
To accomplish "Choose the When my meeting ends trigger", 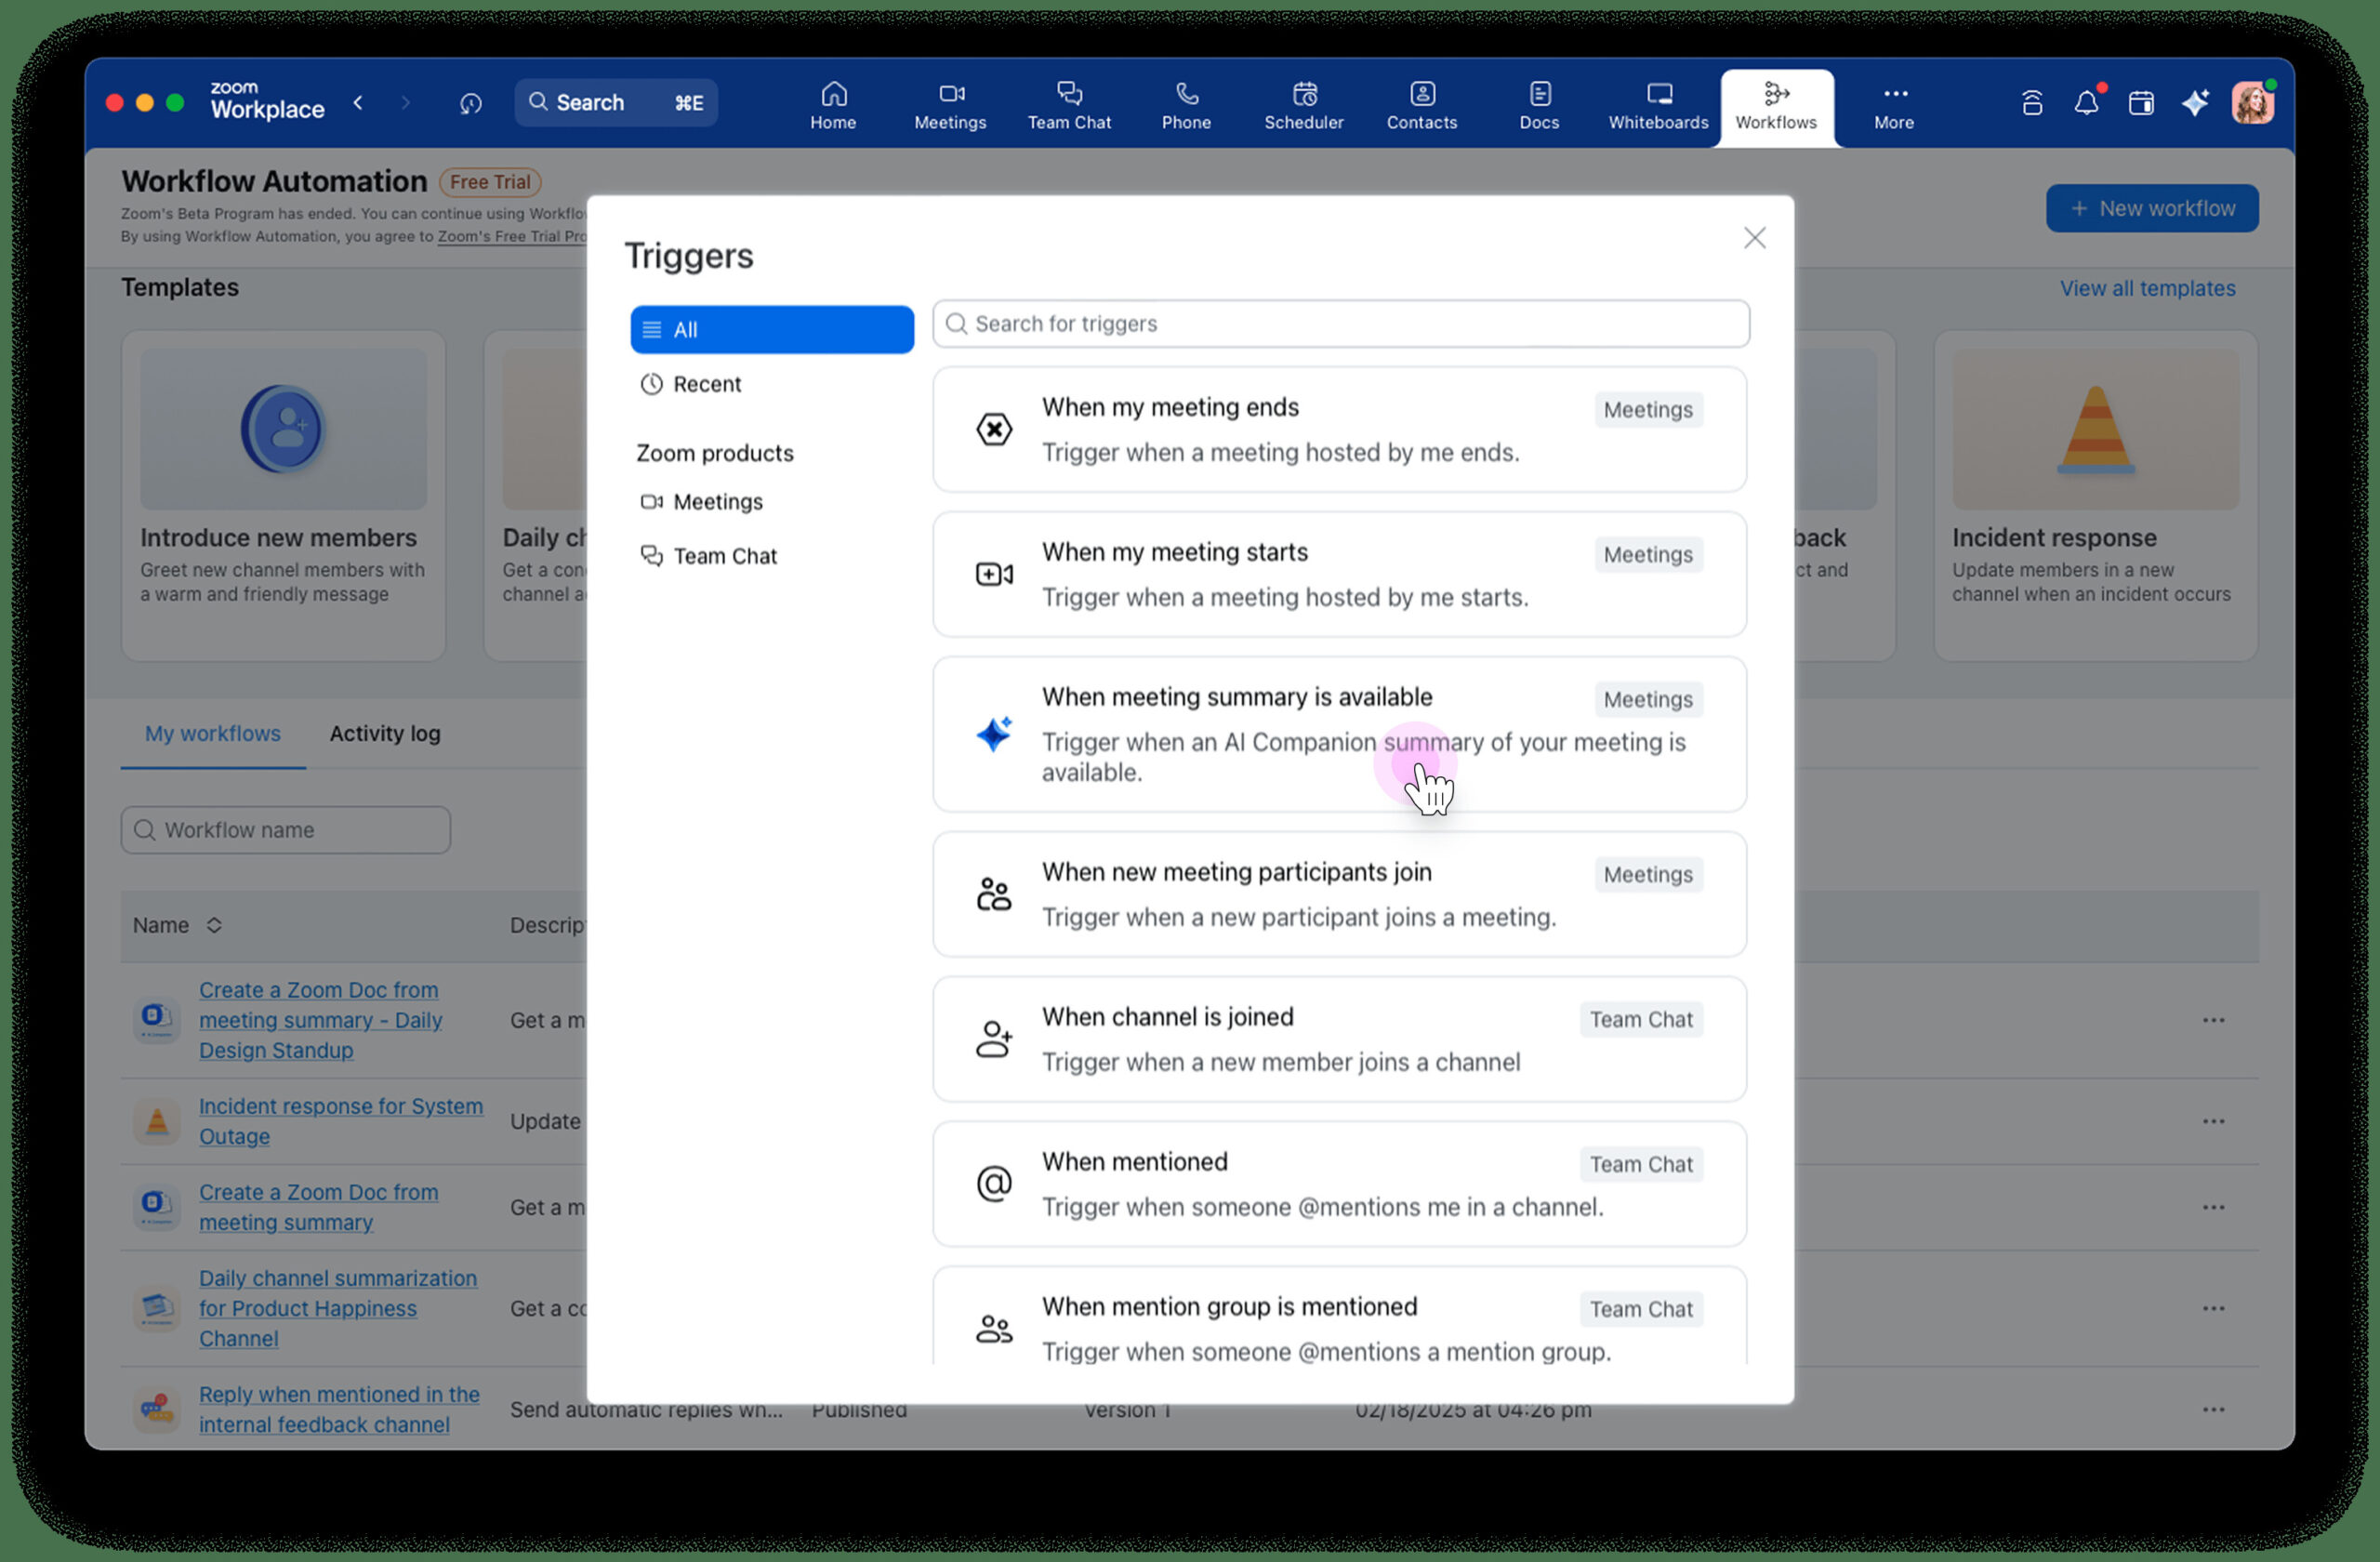I will (x=1340, y=430).
